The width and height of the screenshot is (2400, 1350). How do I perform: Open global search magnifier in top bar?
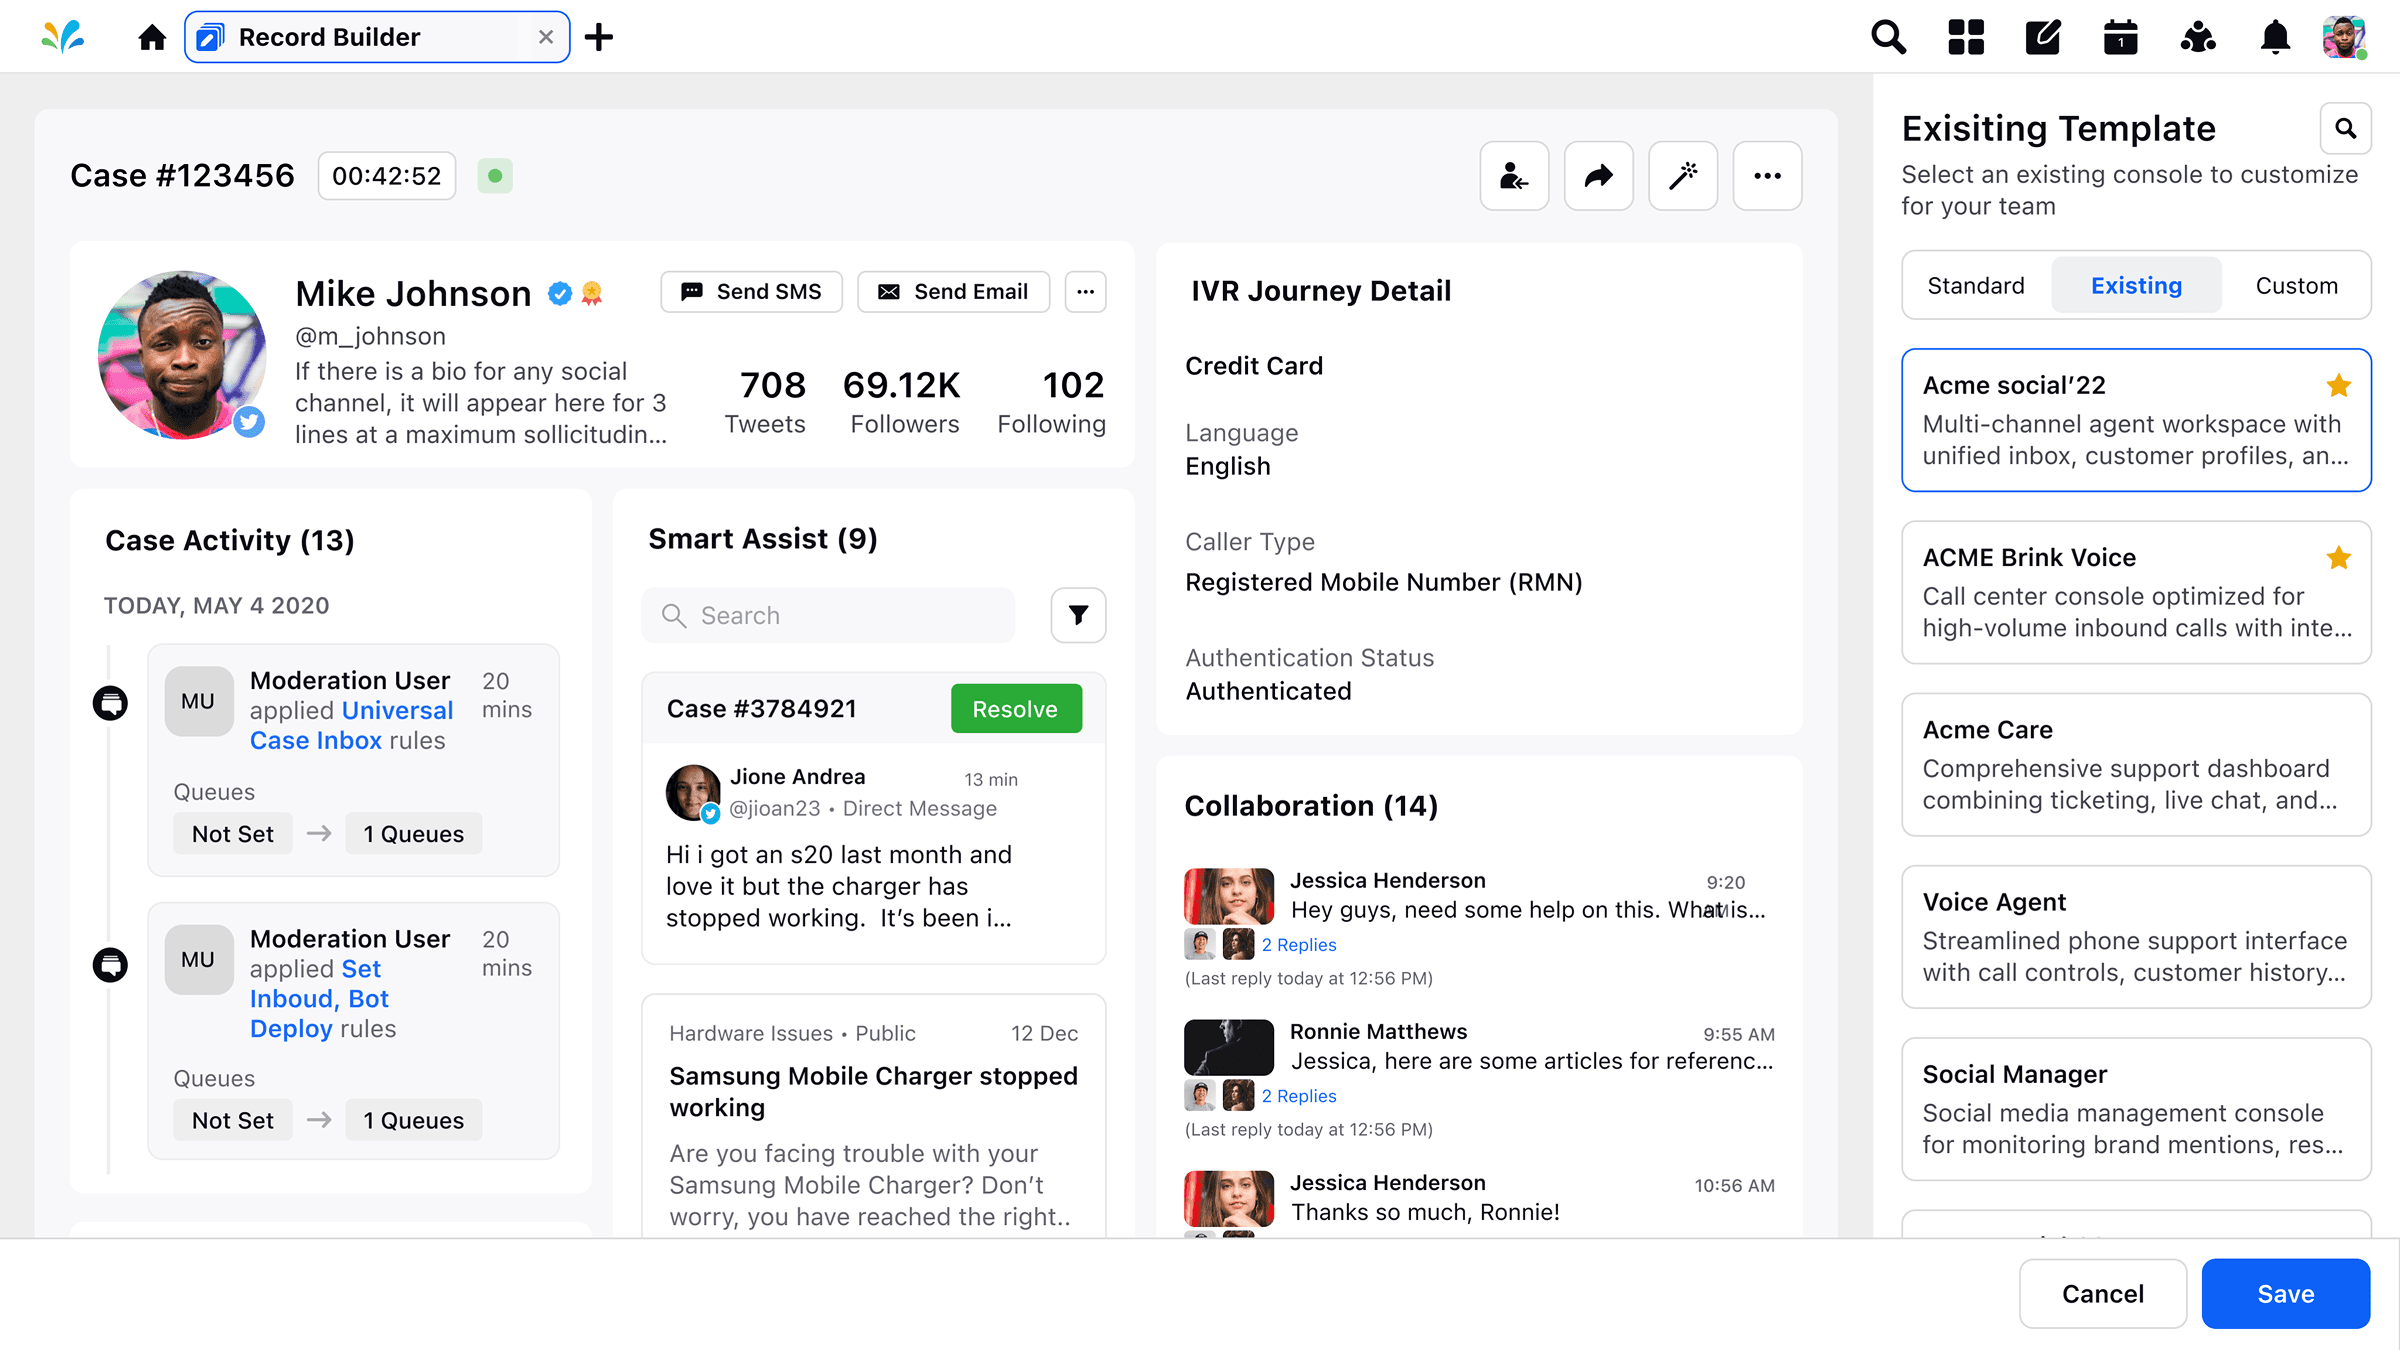(x=1888, y=37)
